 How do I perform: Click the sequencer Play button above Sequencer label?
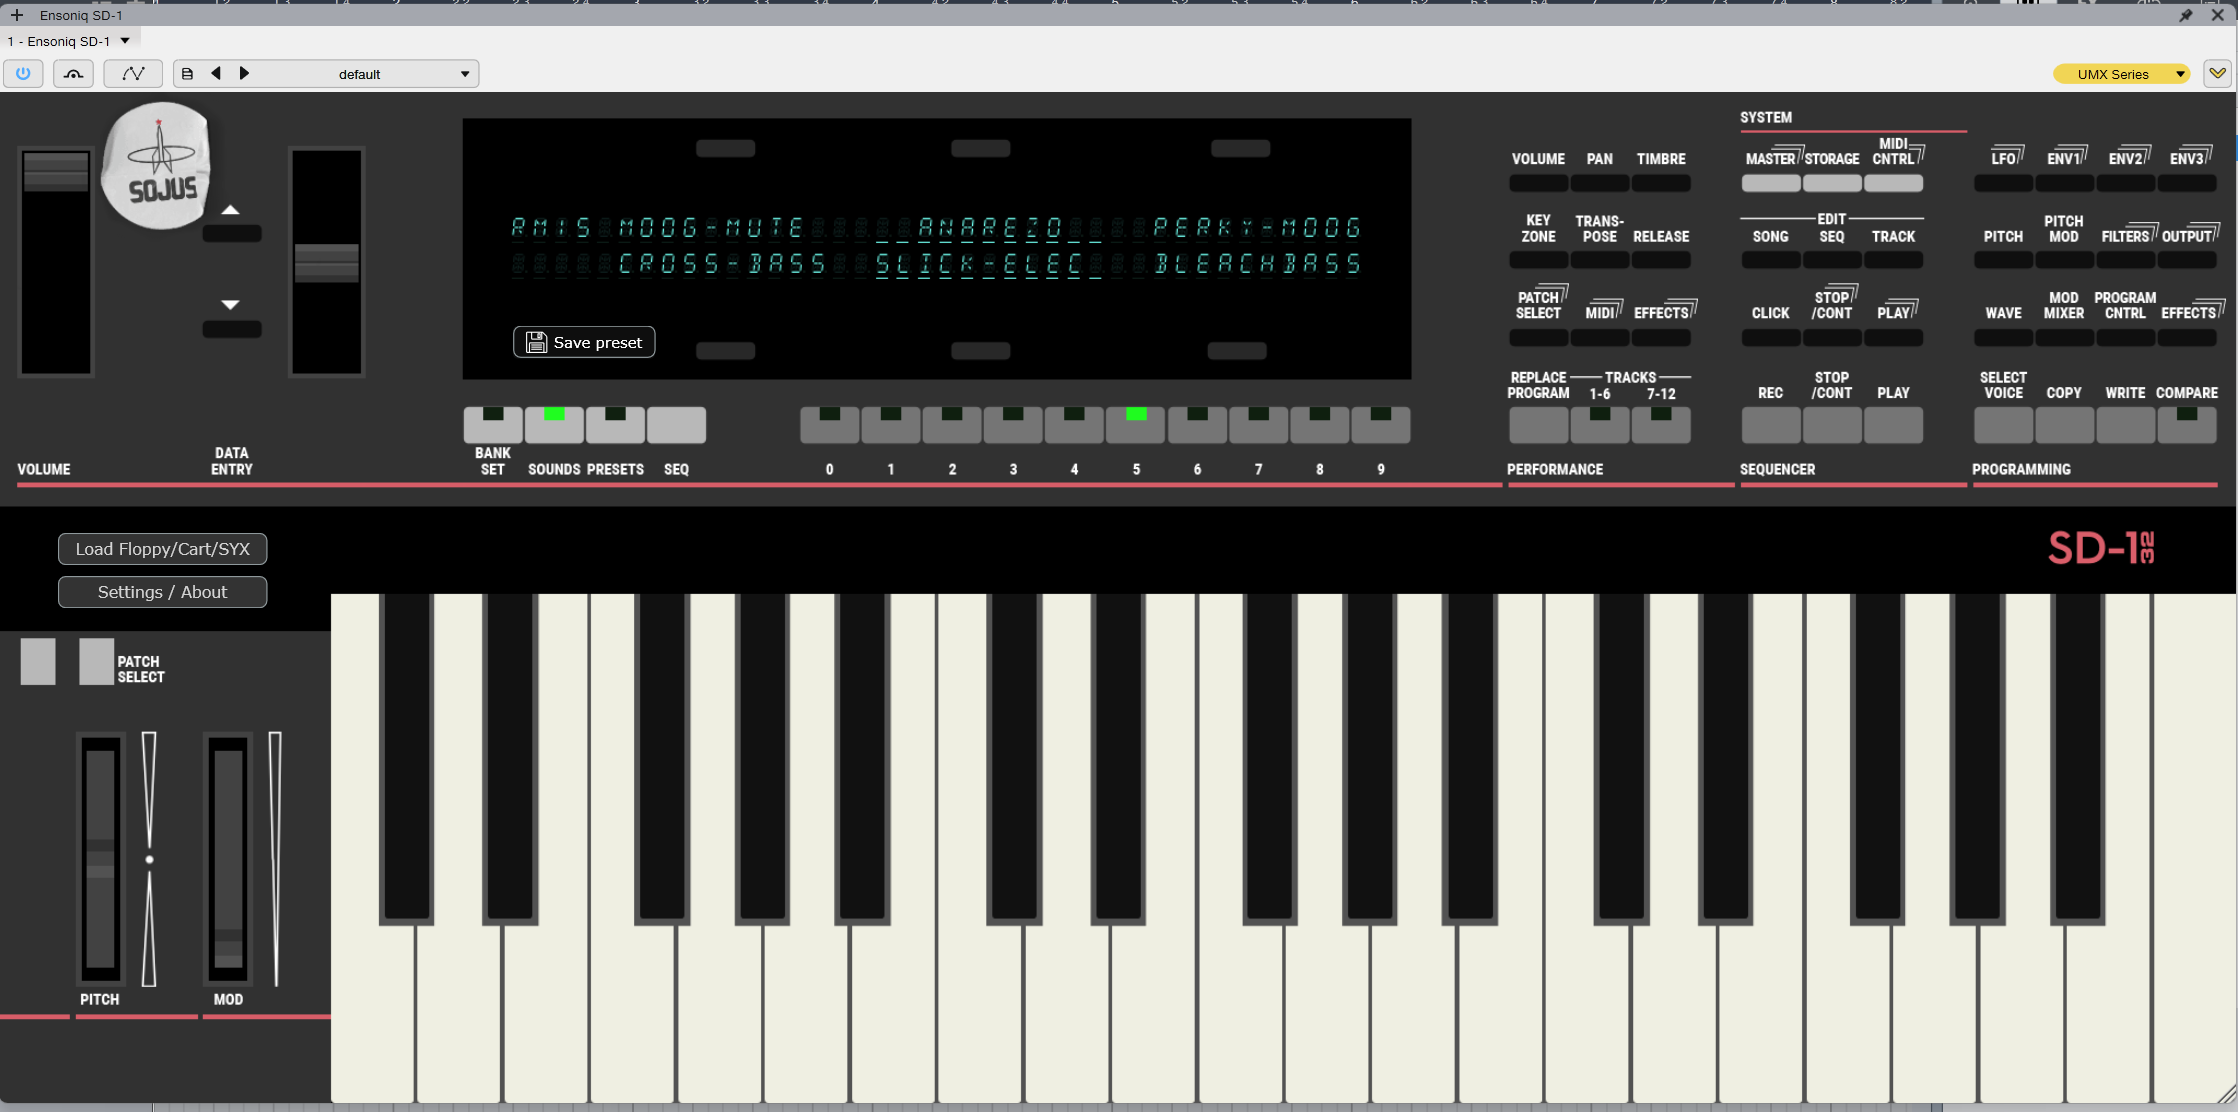(x=1893, y=425)
